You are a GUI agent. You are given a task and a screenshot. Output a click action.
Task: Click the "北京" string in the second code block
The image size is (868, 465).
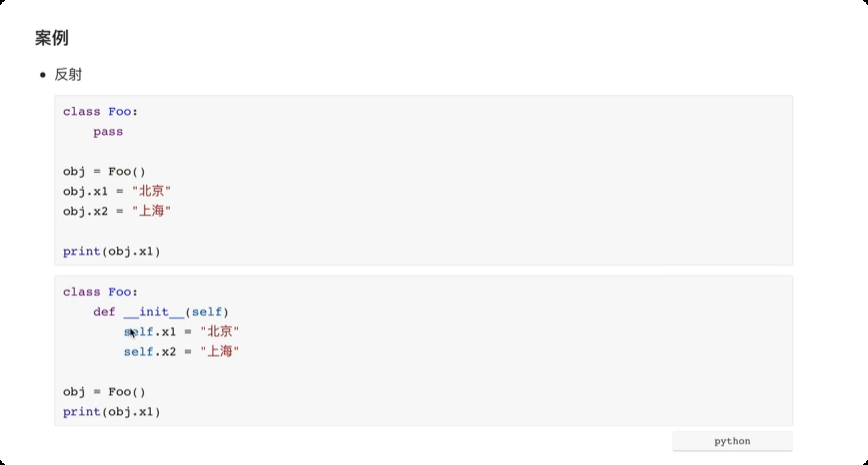pos(220,331)
